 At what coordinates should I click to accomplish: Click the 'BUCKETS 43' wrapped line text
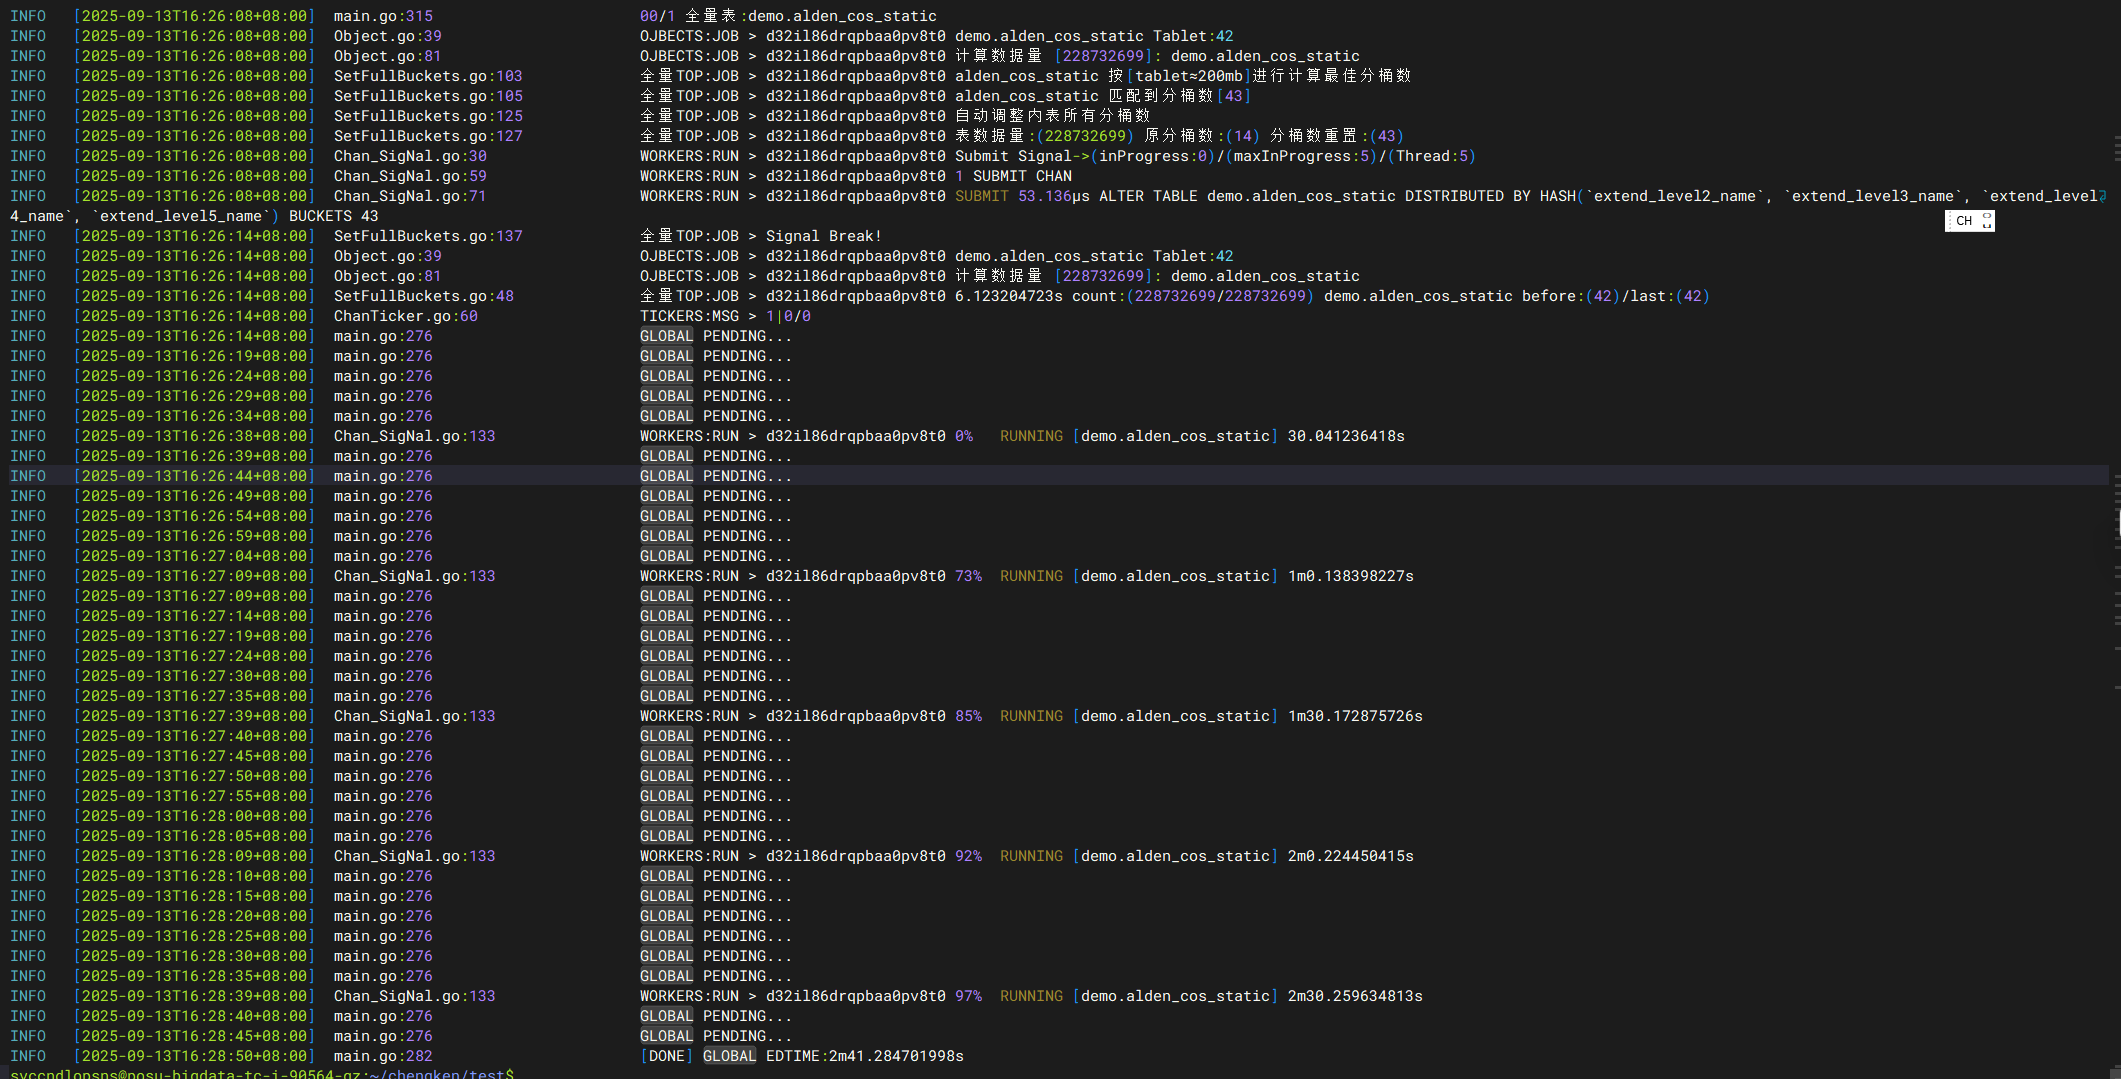(x=333, y=216)
